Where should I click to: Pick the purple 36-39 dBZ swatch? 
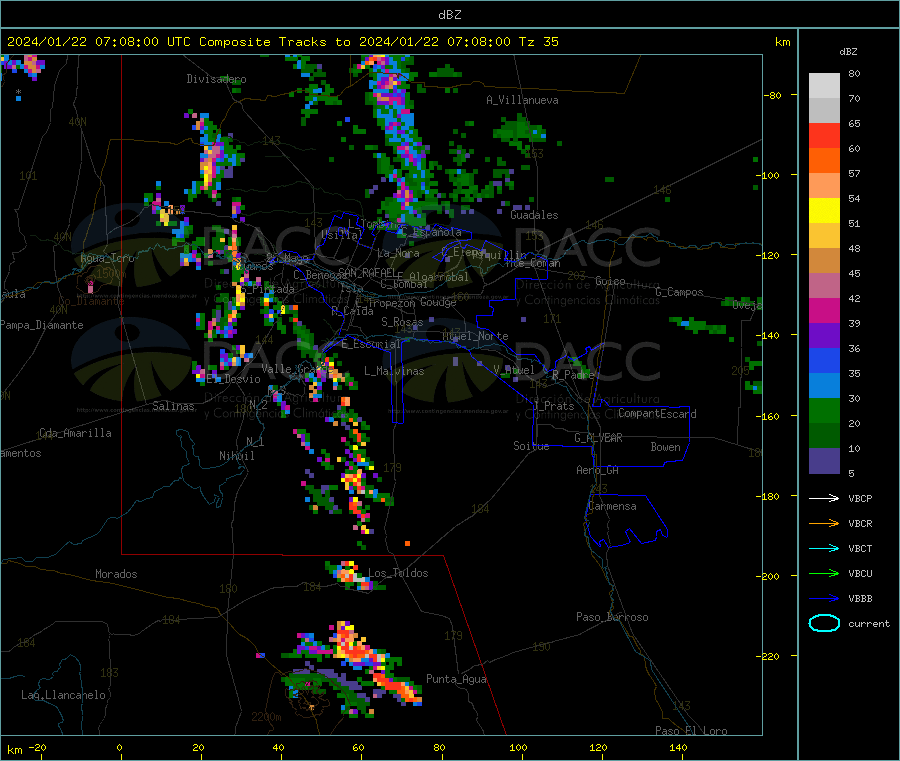(x=824, y=336)
